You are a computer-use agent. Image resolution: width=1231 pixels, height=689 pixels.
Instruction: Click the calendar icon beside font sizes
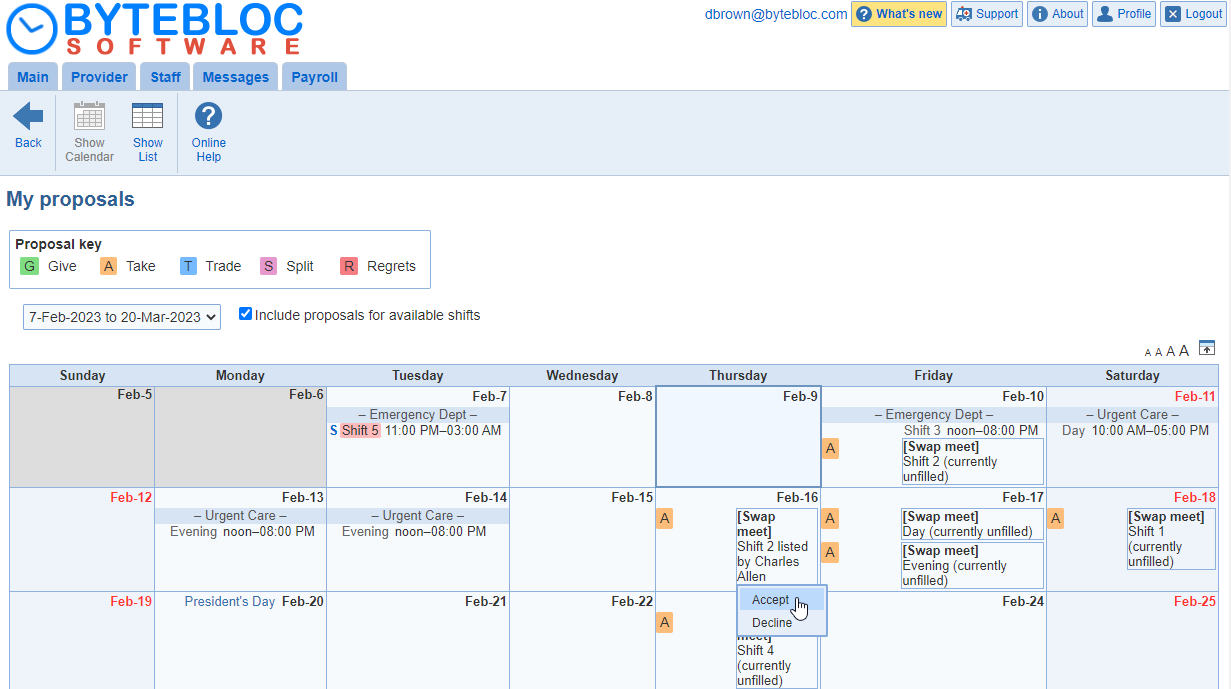click(x=1207, y=348)
